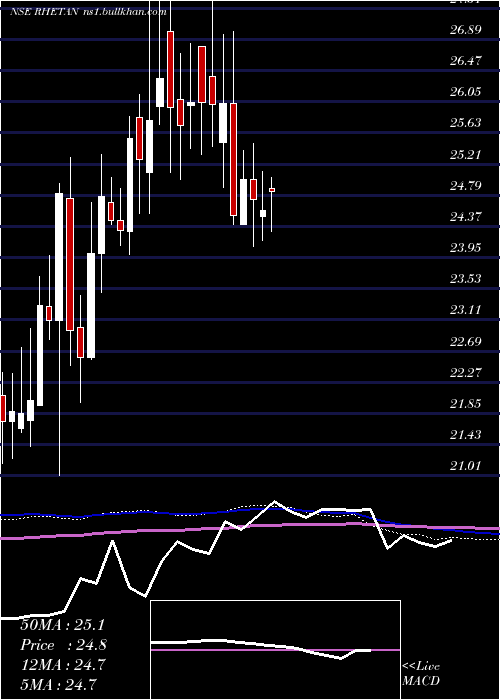Click the 23.95 price axis label
This screenshot has width=500, height=700.
466,247
